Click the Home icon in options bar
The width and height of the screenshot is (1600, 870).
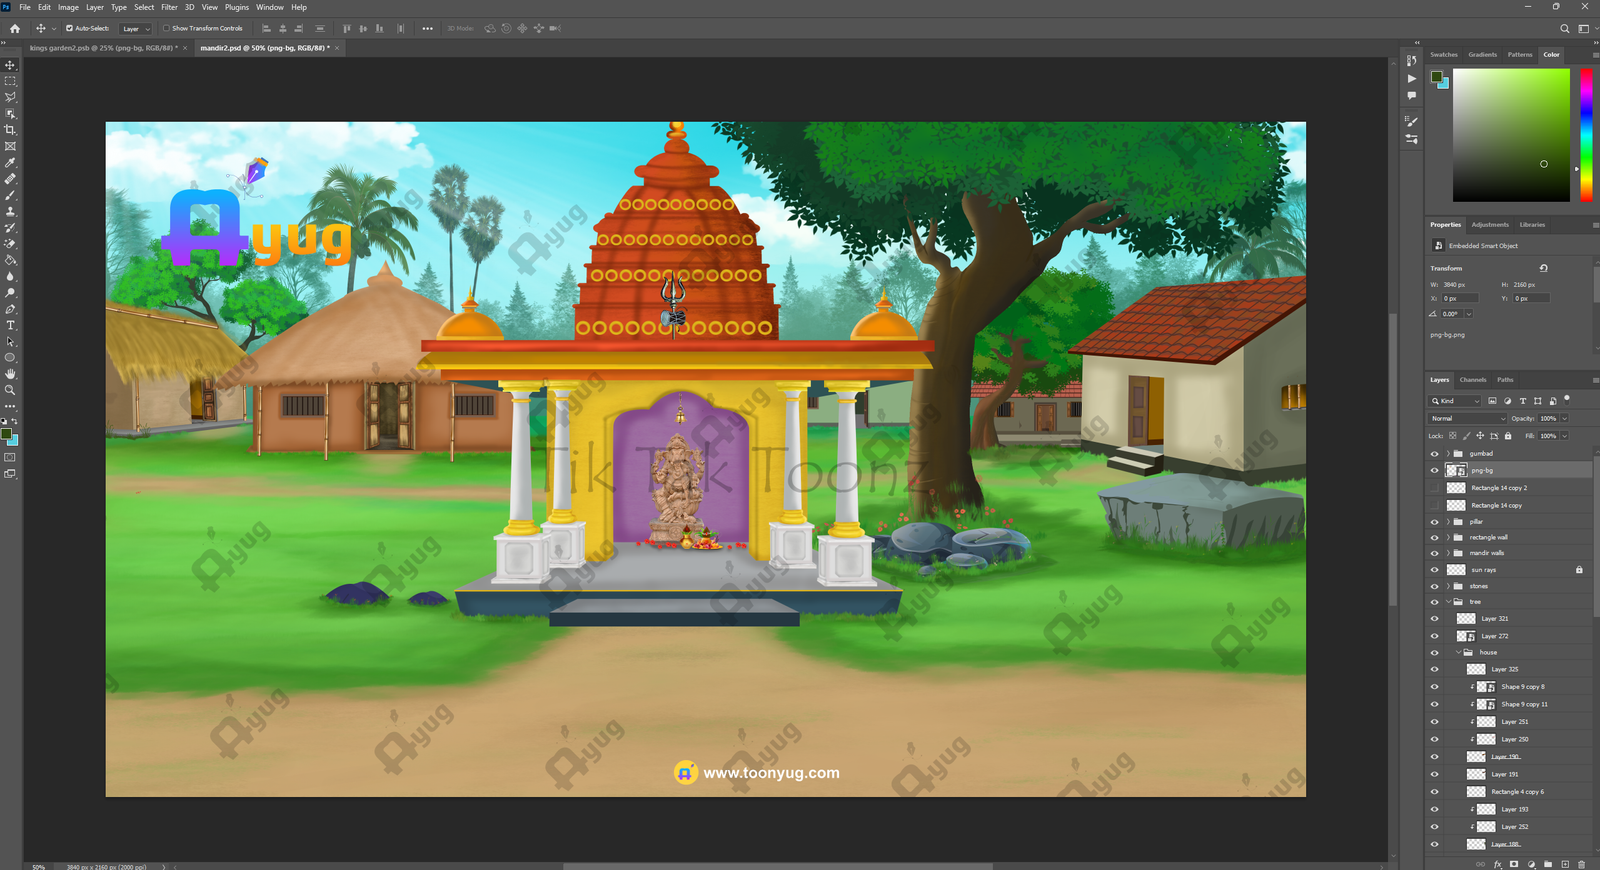click(15, 28)
